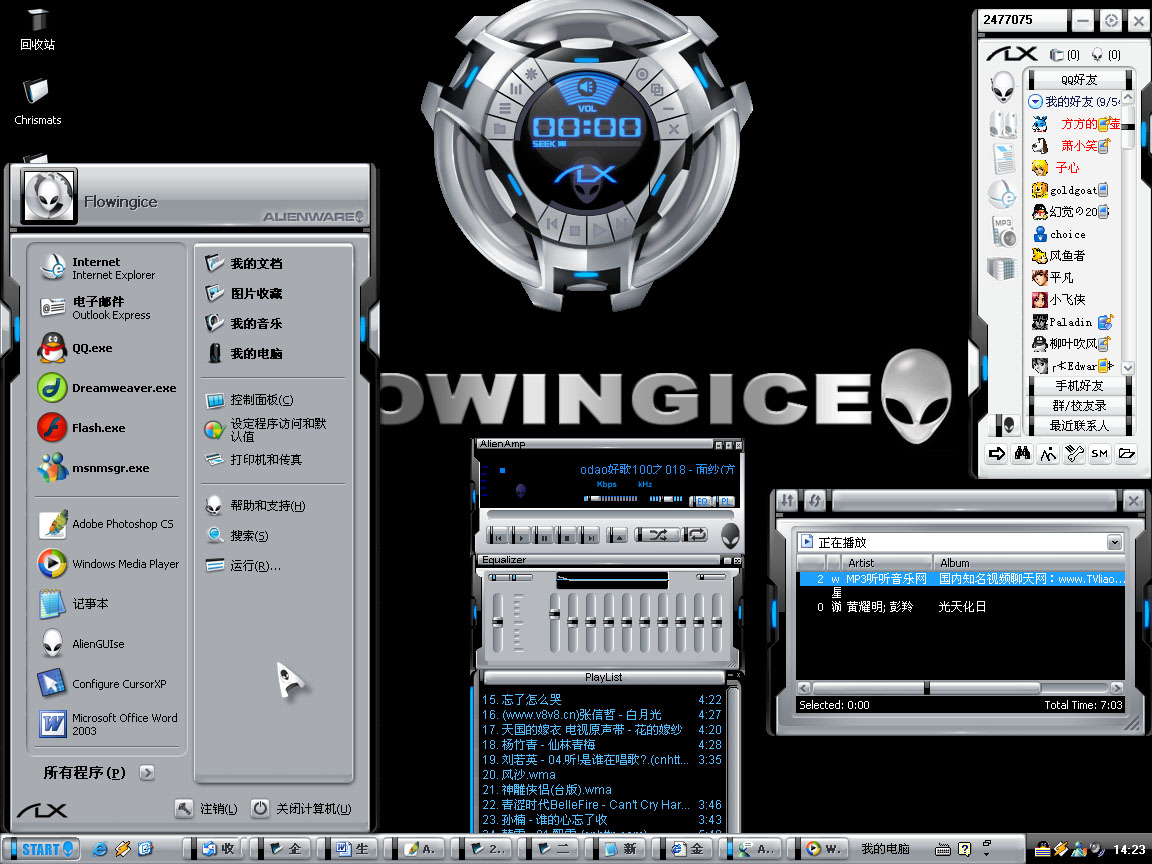
Task: Click the building icon in QQ sidebar
Action: click(1001, 267)
